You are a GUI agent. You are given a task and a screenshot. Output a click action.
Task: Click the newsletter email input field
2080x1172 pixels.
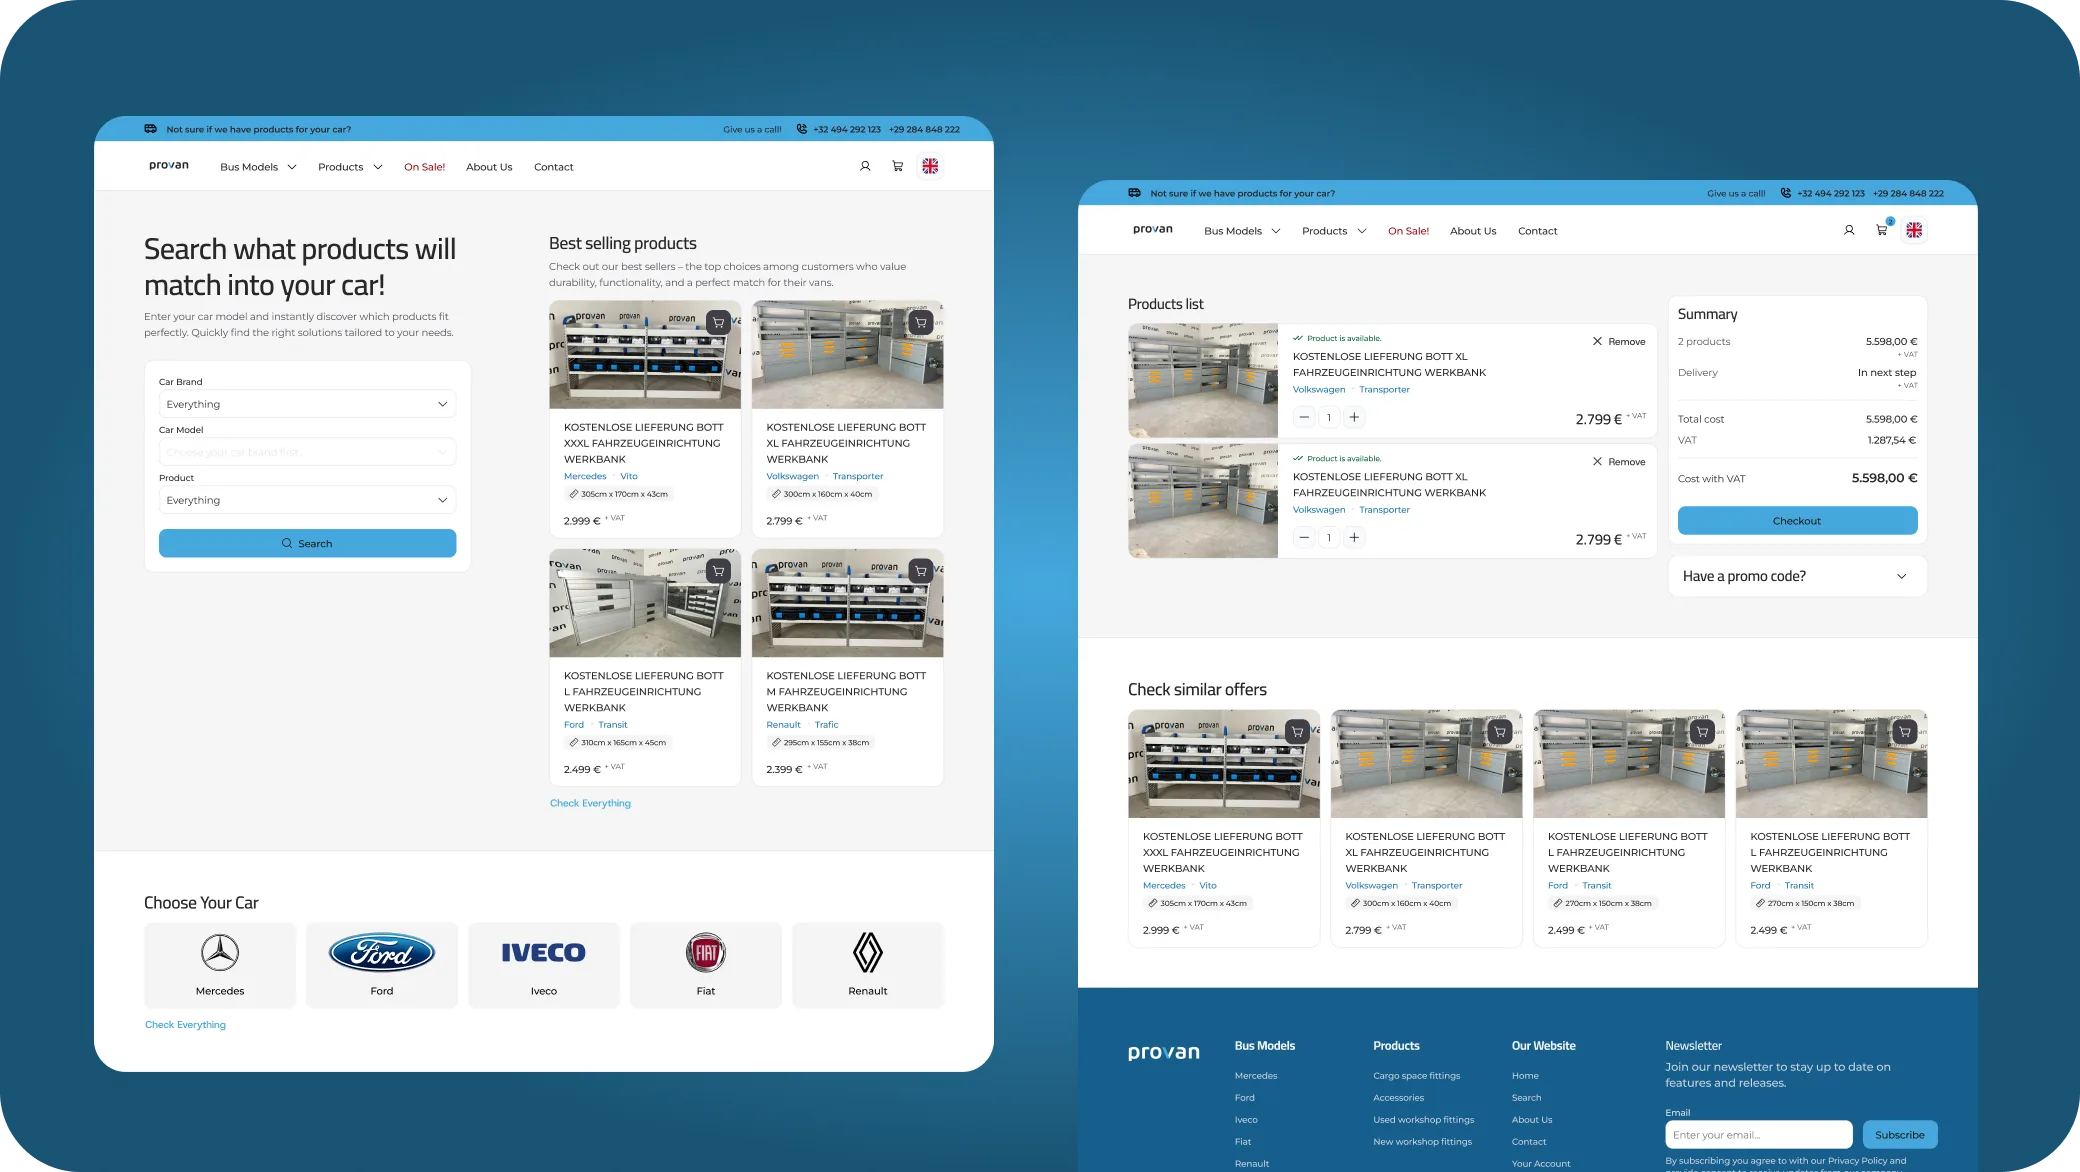point(1758,1135)
